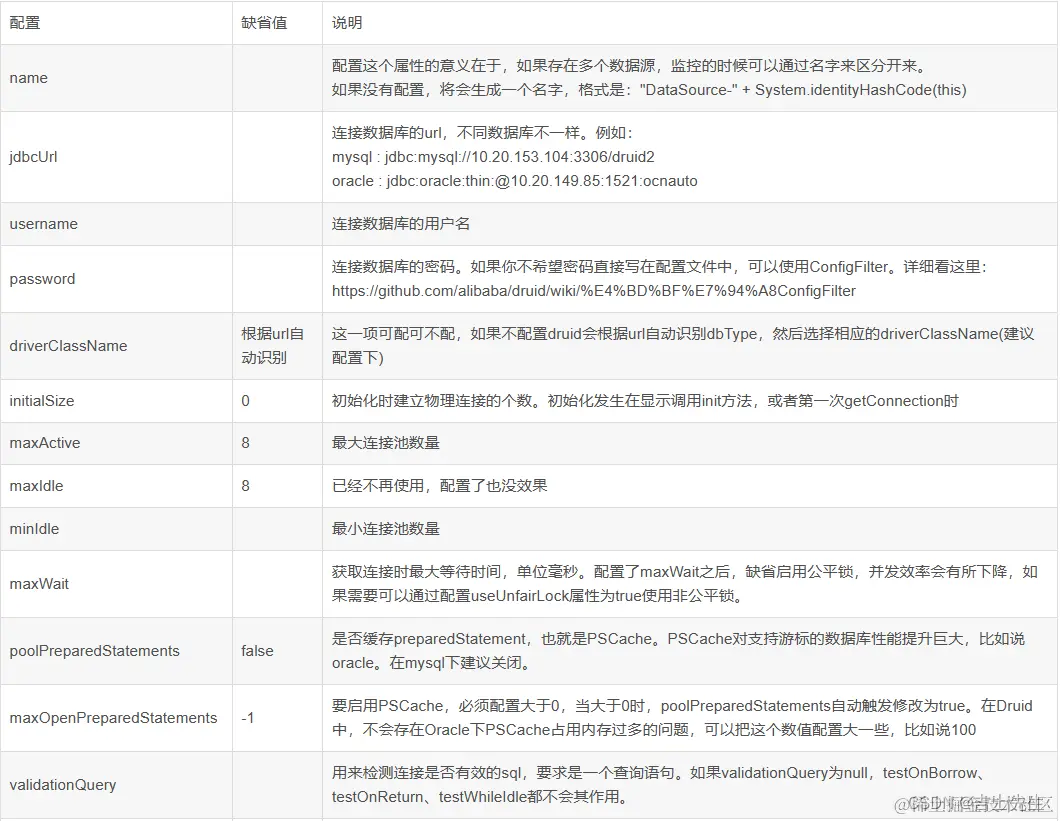Screen dimensions: 1060x821
Task: Click the line 'oracle。在mysql下建议关闭。'
Action: click(x=431, y=663)
